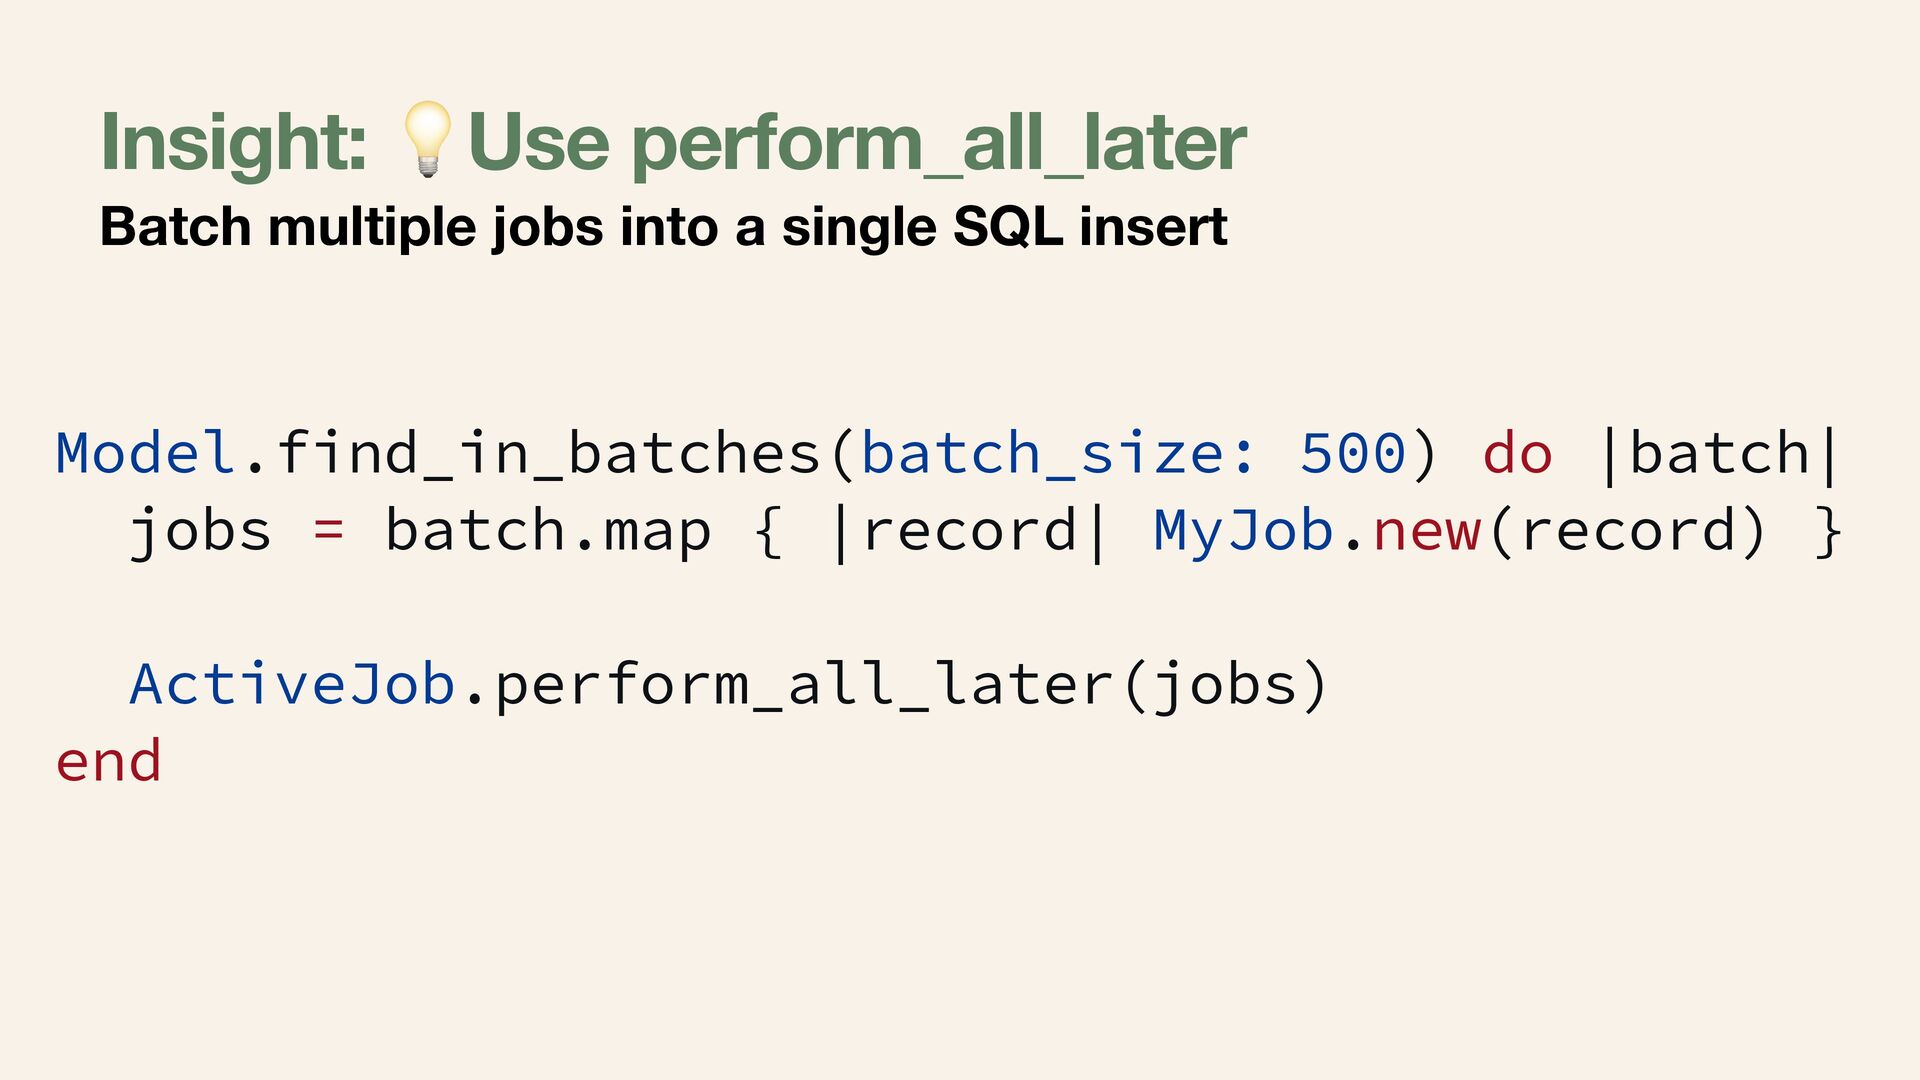
Task: Click the 'Insight:' heading word
Action: pos(234,144)
